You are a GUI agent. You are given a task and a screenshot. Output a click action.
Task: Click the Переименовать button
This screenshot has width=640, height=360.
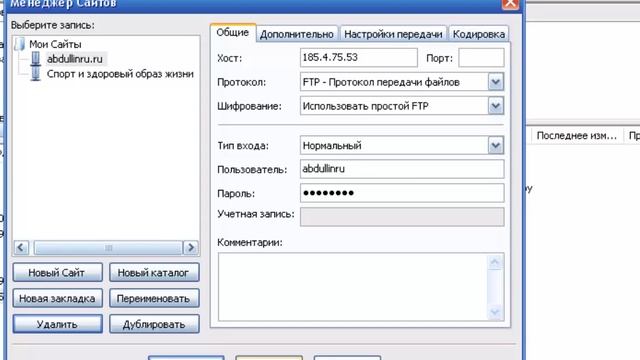pyautogui.click(x=154, y=298)
